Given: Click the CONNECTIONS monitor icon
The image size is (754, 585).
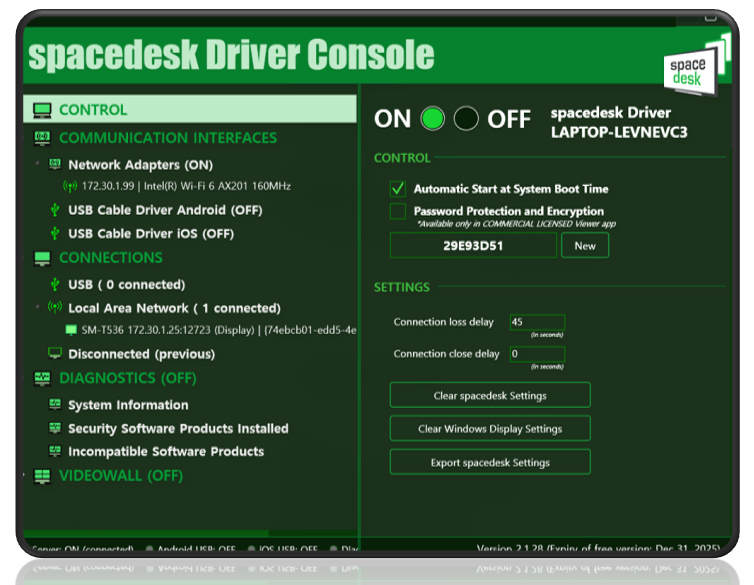Looking at the screenshot, I should (42, 258).
